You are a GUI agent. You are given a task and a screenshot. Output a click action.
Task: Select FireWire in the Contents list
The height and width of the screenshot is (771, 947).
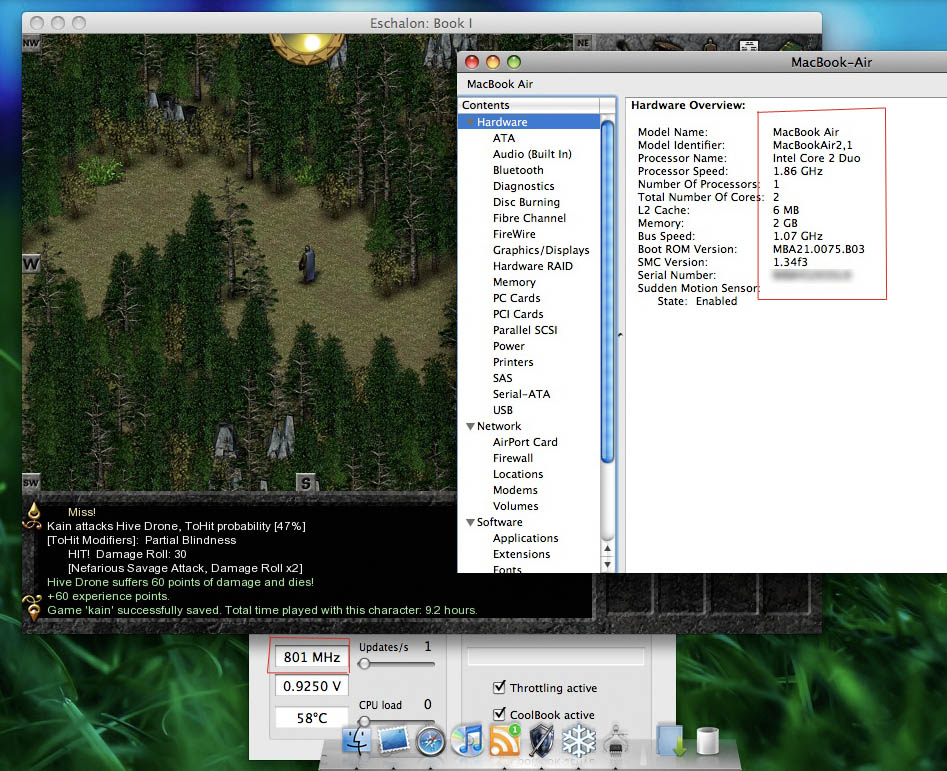point(514,234)
